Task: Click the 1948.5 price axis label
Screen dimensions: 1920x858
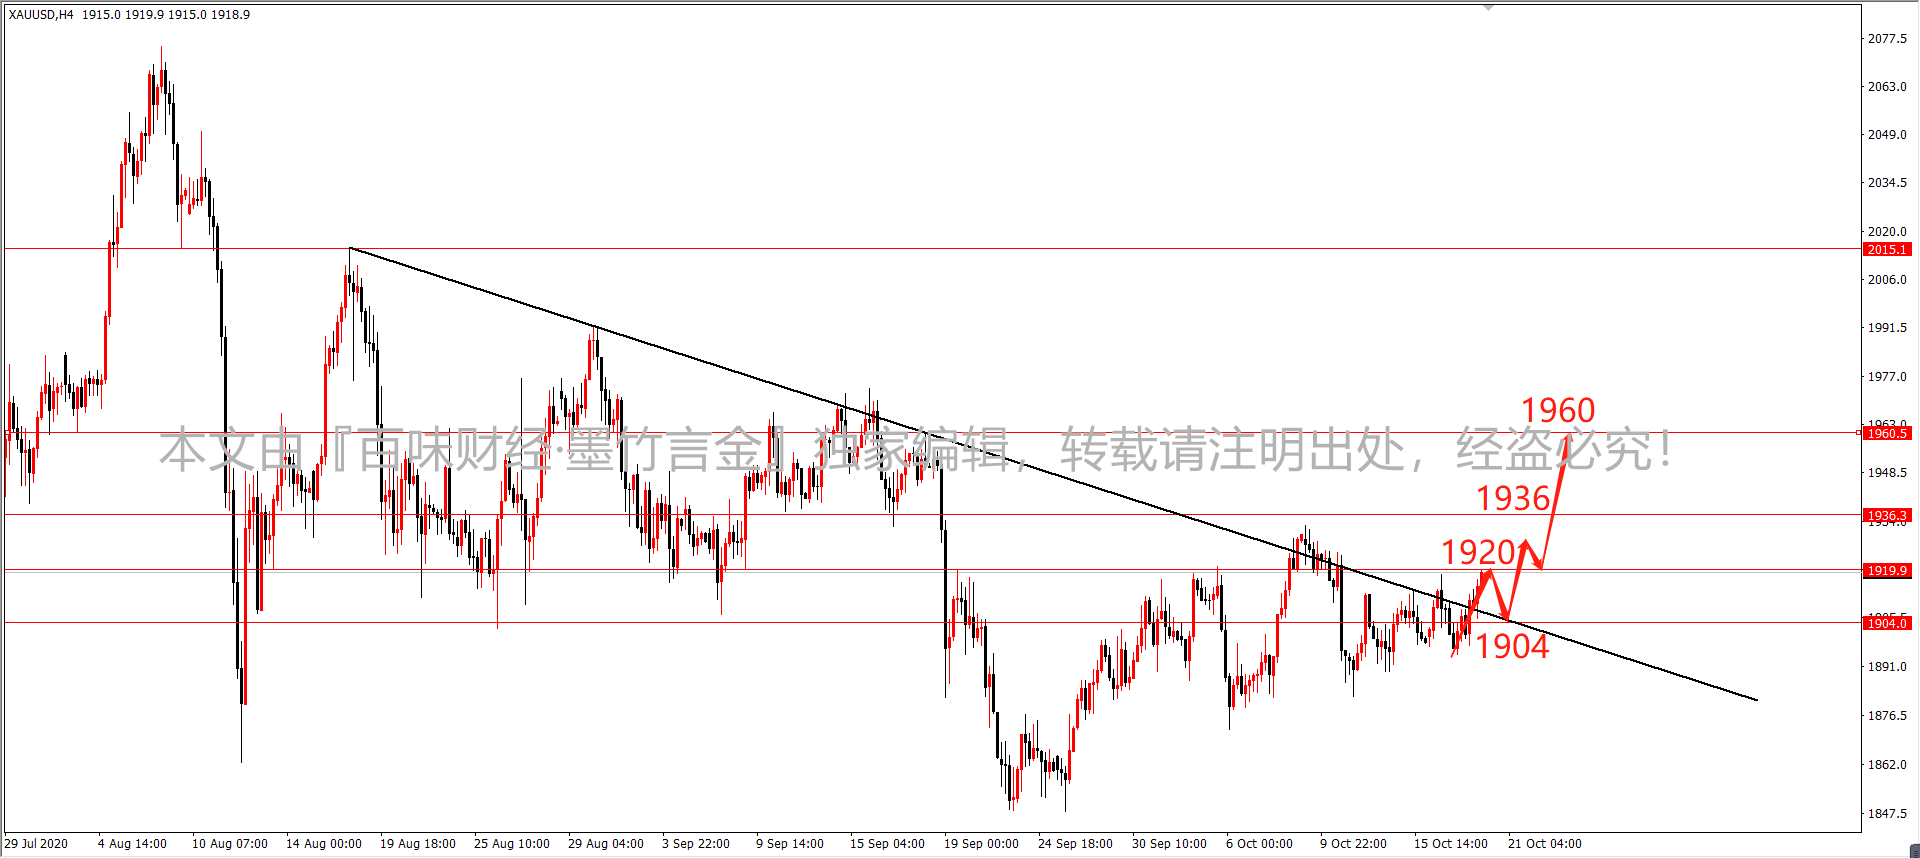Action: tap(1887, 473)
